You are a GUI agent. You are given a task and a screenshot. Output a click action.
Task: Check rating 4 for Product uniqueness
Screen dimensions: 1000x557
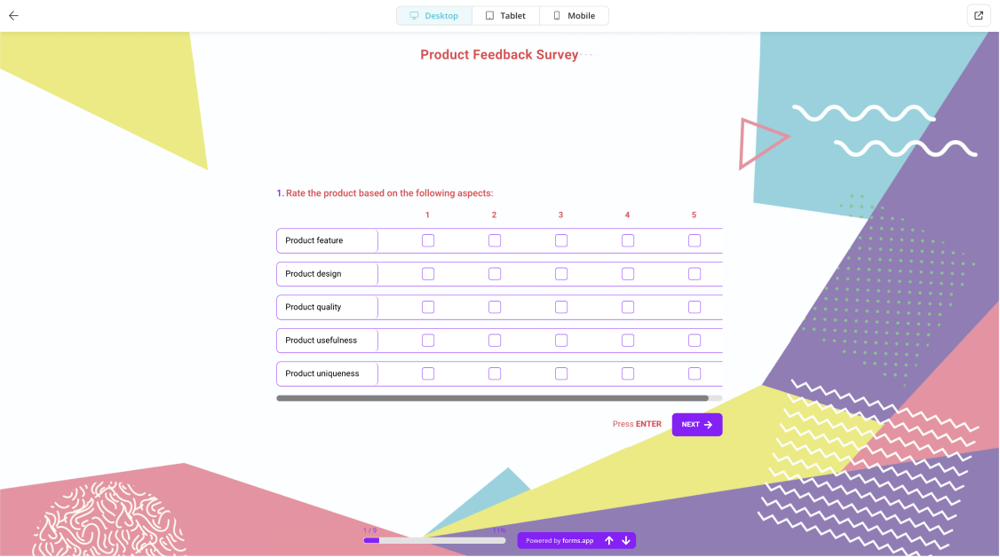628,374
